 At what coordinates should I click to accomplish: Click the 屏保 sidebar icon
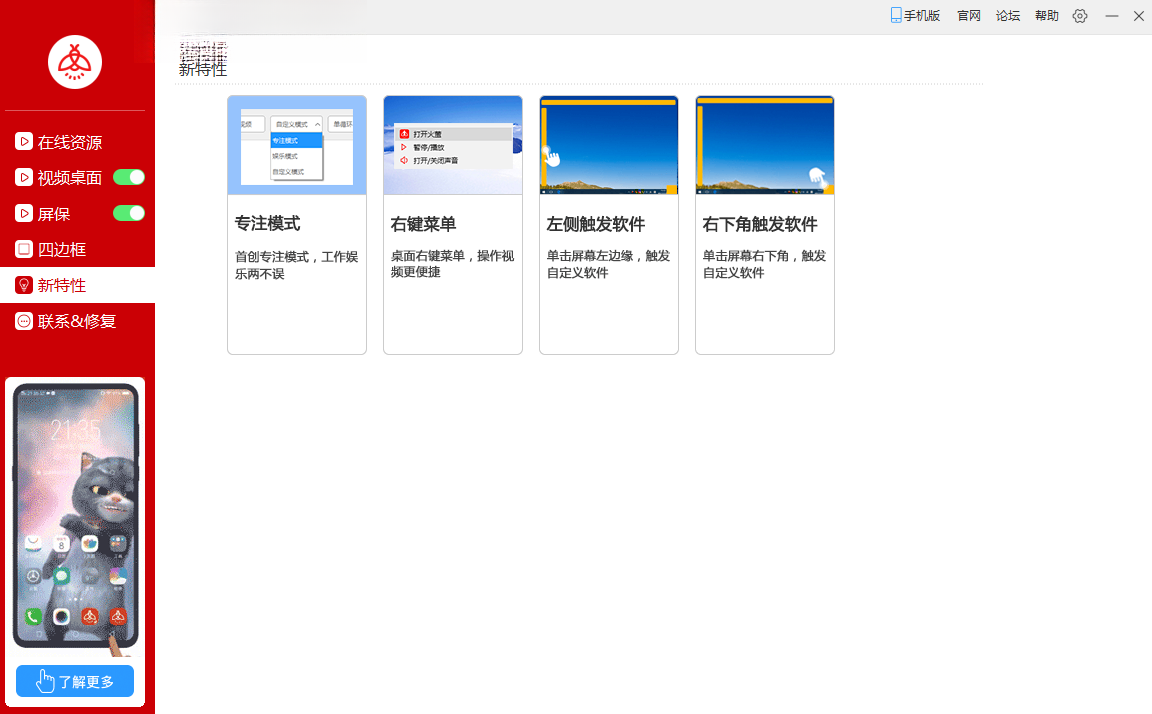(x=24, y=213)
